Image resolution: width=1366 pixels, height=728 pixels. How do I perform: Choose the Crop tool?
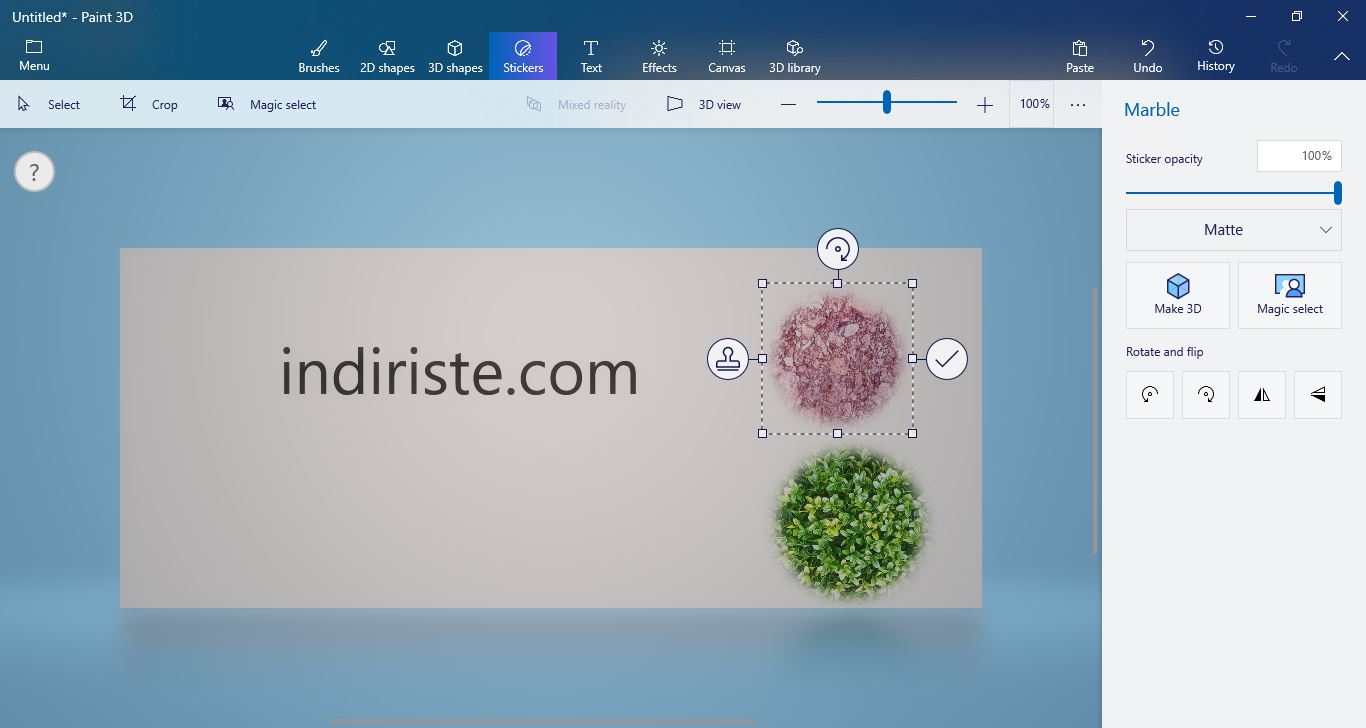[x=149, y=104]
